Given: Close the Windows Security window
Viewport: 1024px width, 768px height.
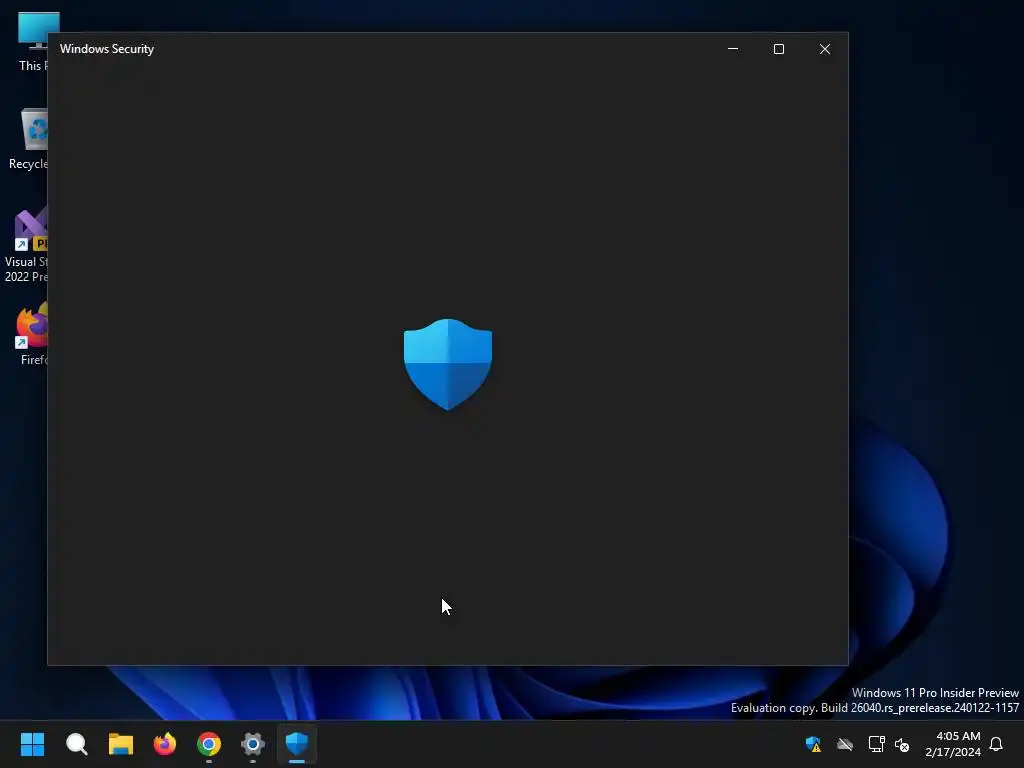Looking at the screenshot, I should [x=825, y=49].
